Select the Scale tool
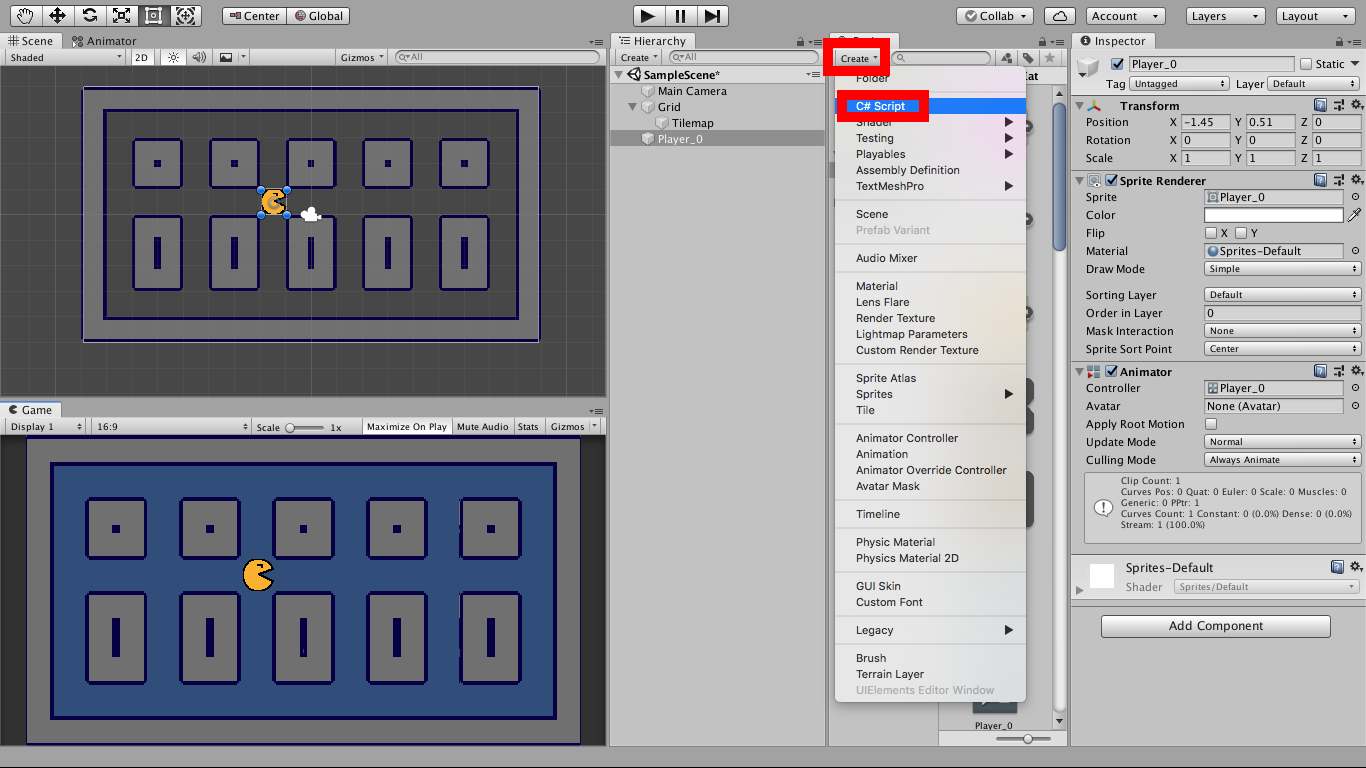This screenshot has height=768, width=1366. (x=121, y=16)
